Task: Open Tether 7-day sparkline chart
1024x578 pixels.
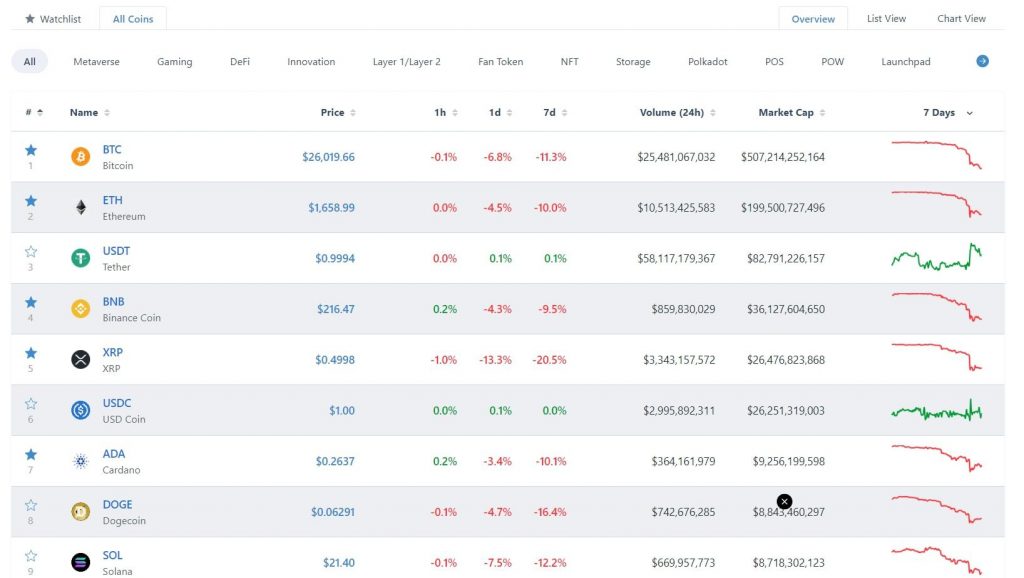Action: [936, 257]
